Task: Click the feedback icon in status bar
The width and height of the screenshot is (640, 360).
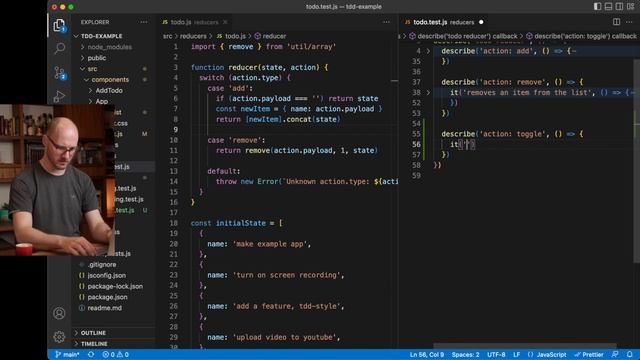Action: point(616,354)
